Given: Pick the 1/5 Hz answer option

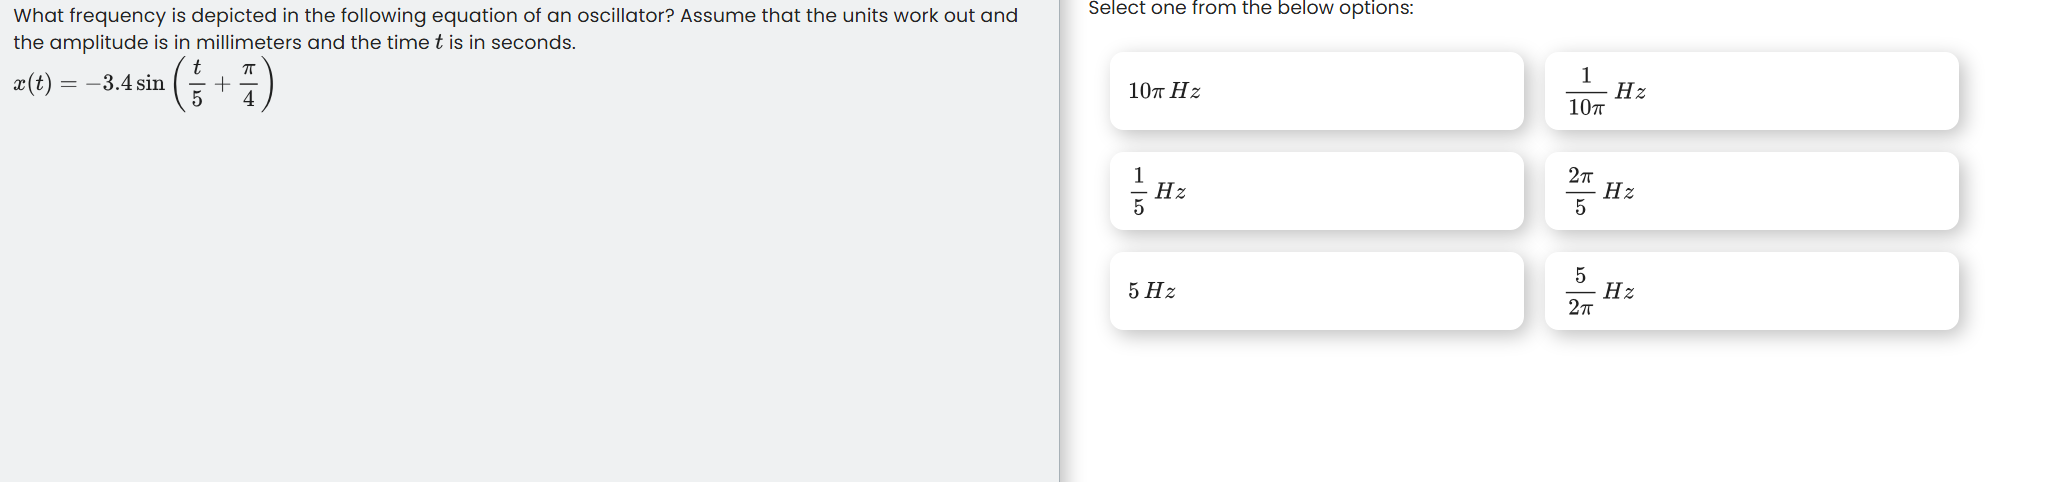Looking at the screenshot, I should [x=1316, y=191].
